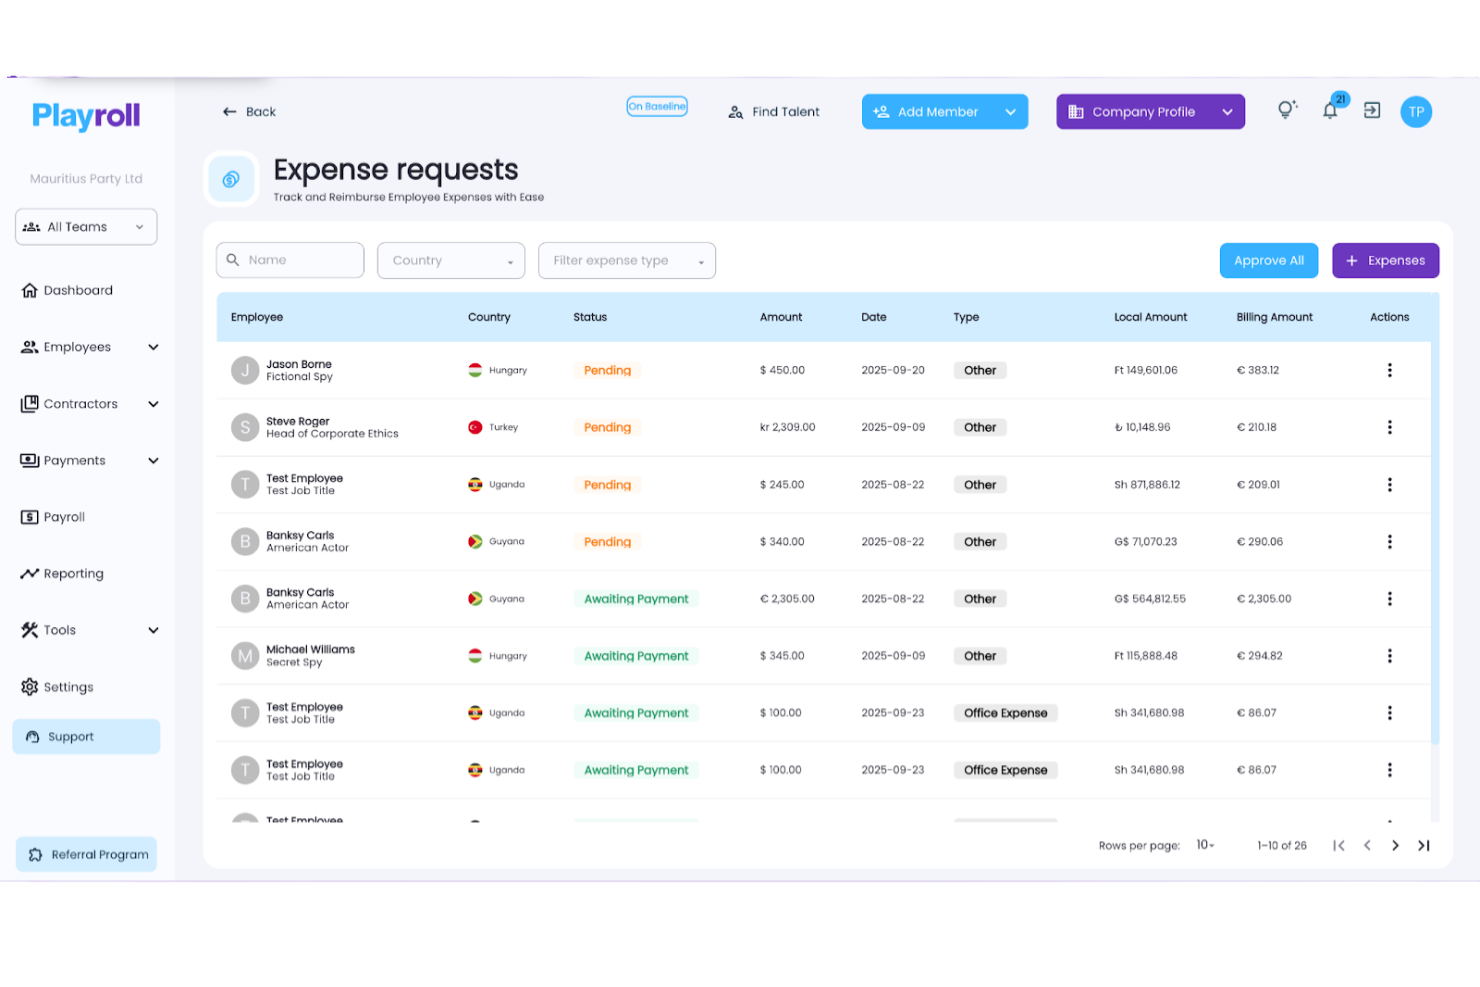1480x987 pixels.
Task: Open the Reporting section in the sidebar
Action: tap(72, 573)
